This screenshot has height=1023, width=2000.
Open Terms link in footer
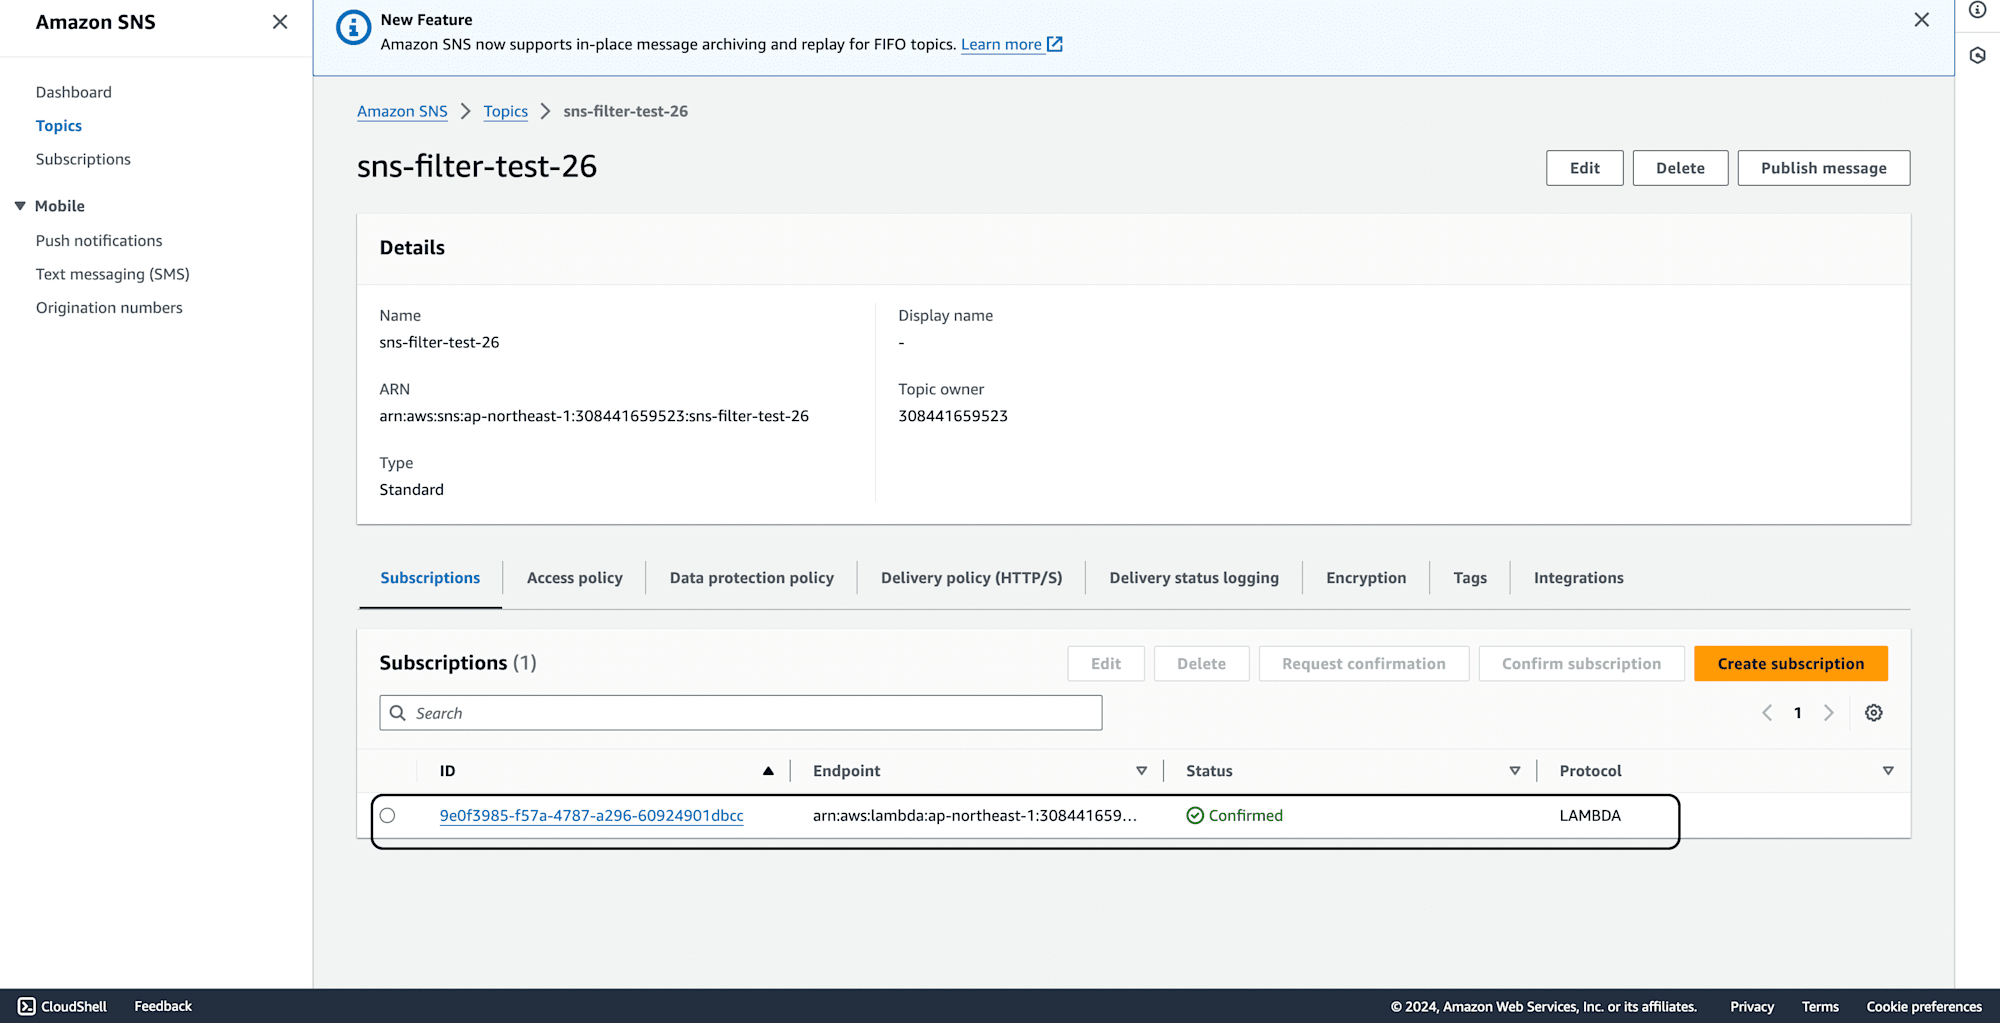pyautogui.click(x=1820, y=1007)
